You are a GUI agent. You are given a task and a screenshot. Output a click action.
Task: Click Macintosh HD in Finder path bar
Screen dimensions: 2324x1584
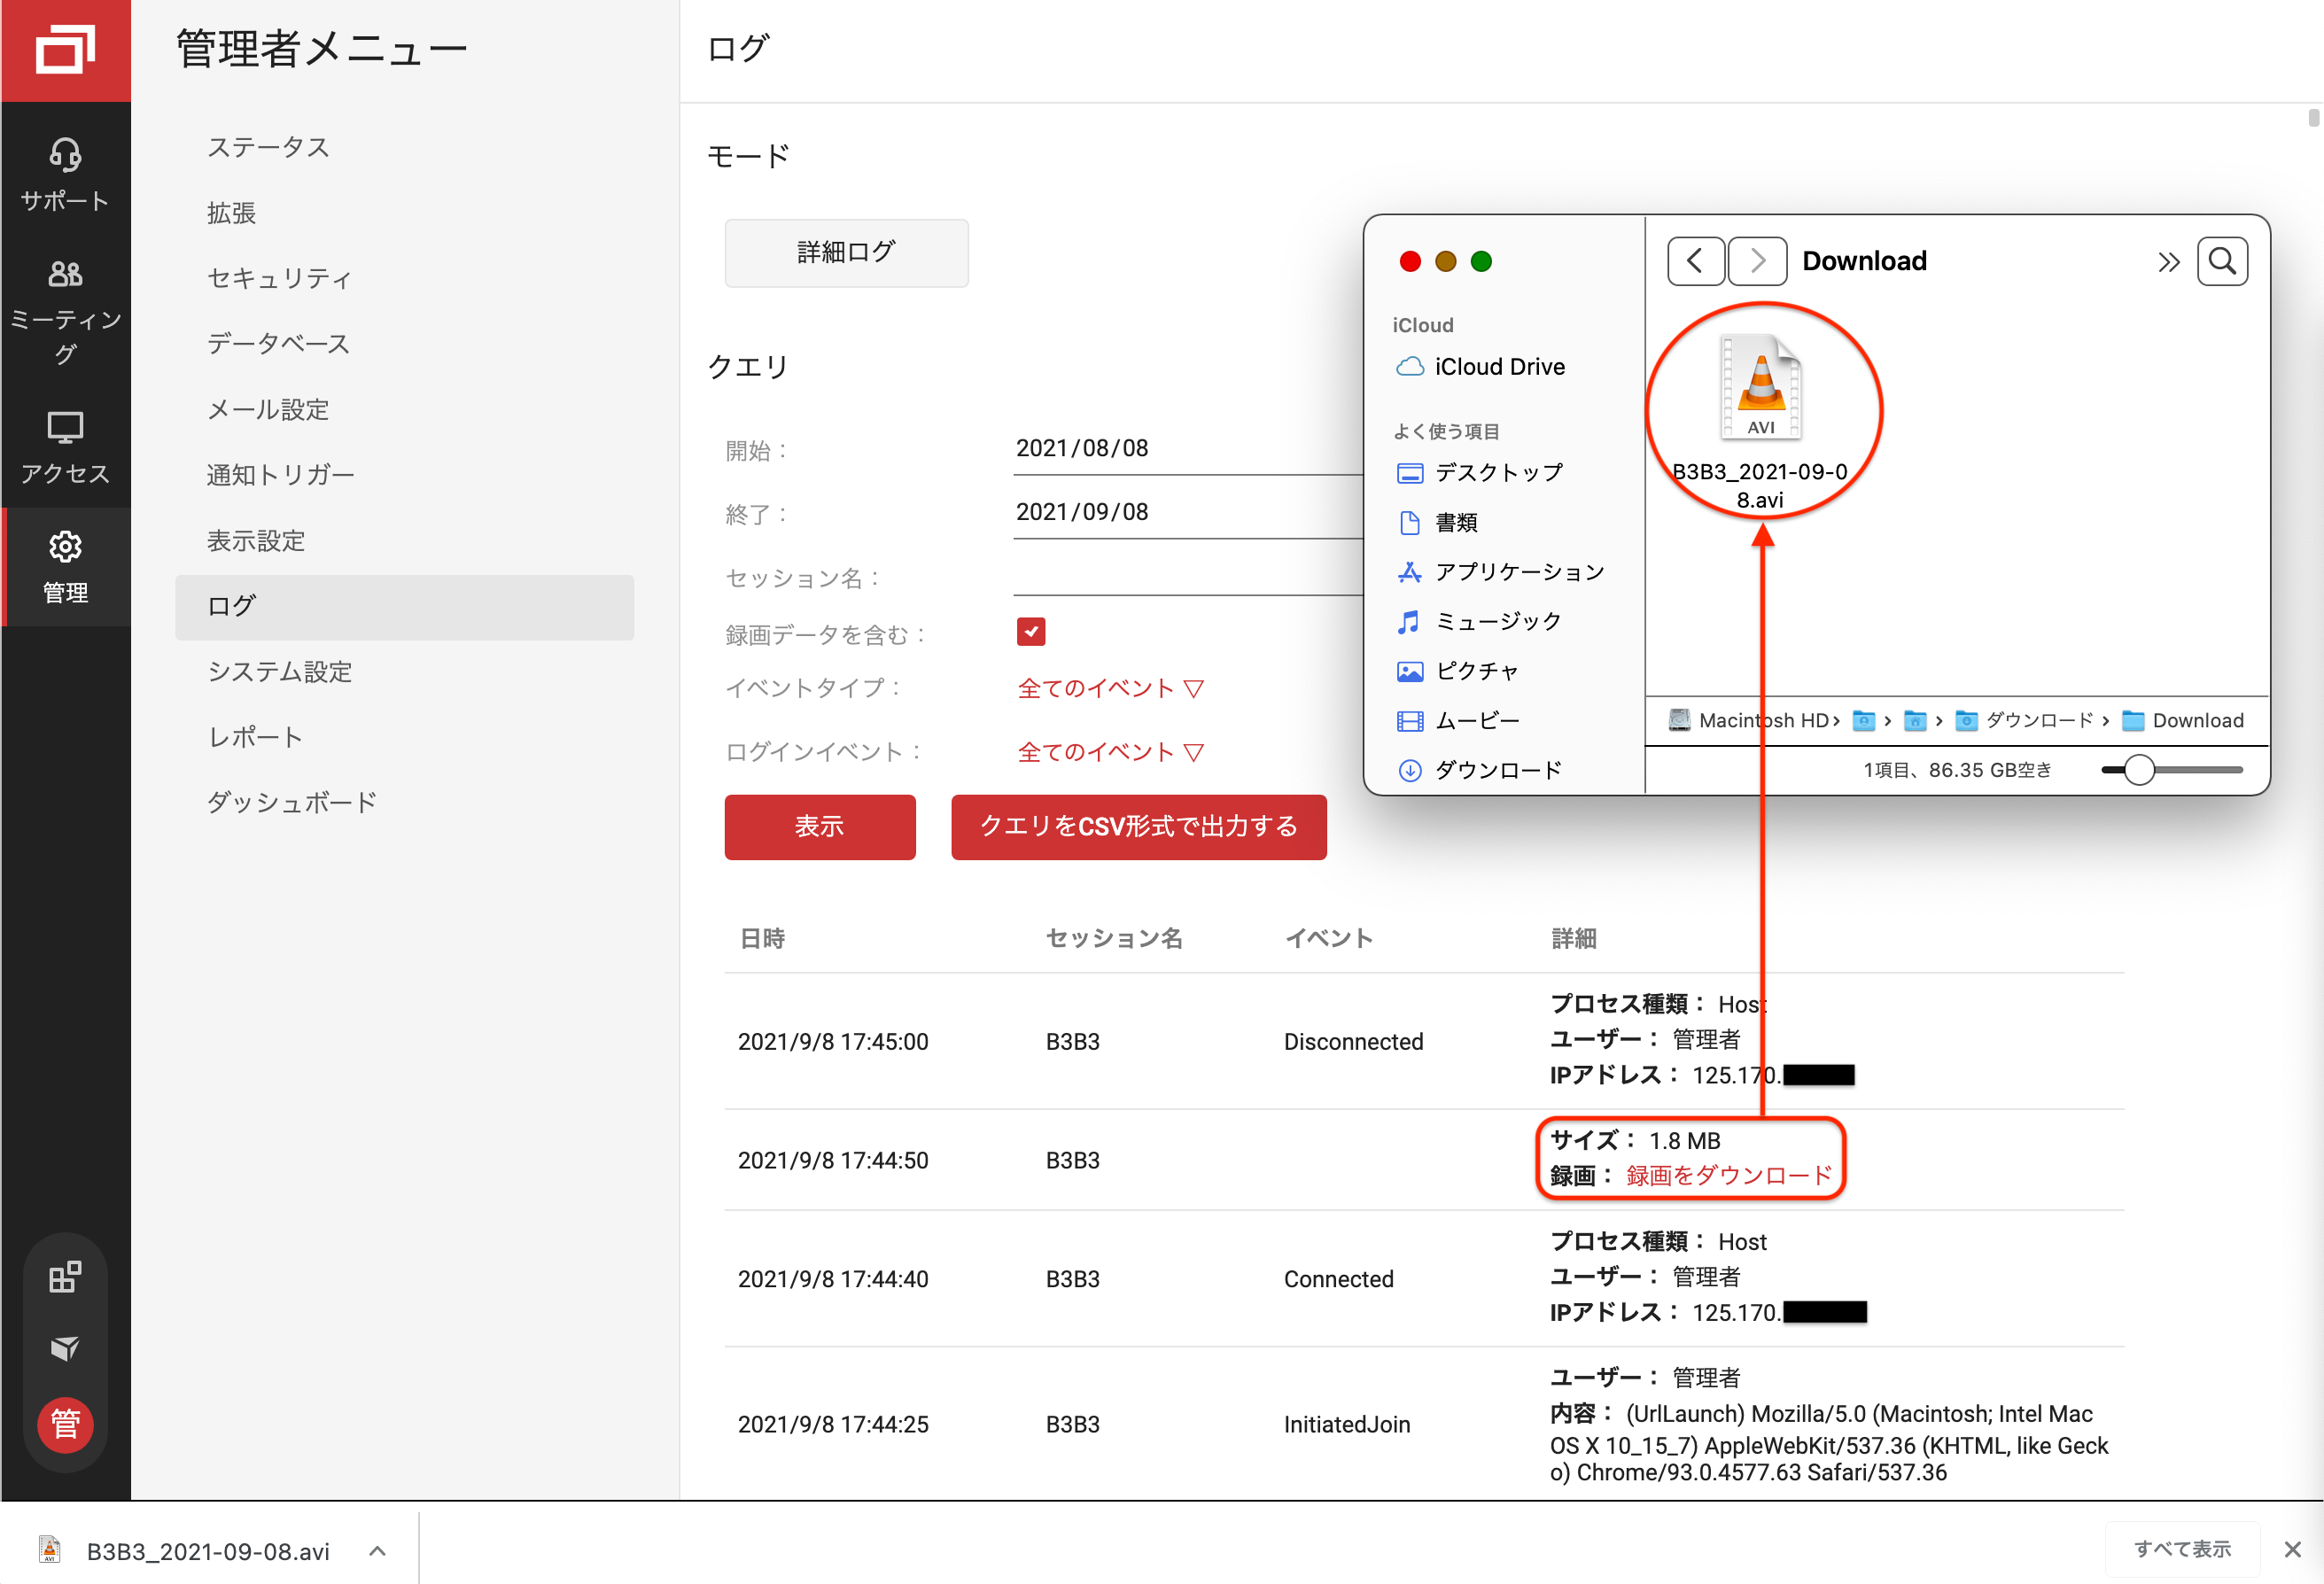[1750, 721]
